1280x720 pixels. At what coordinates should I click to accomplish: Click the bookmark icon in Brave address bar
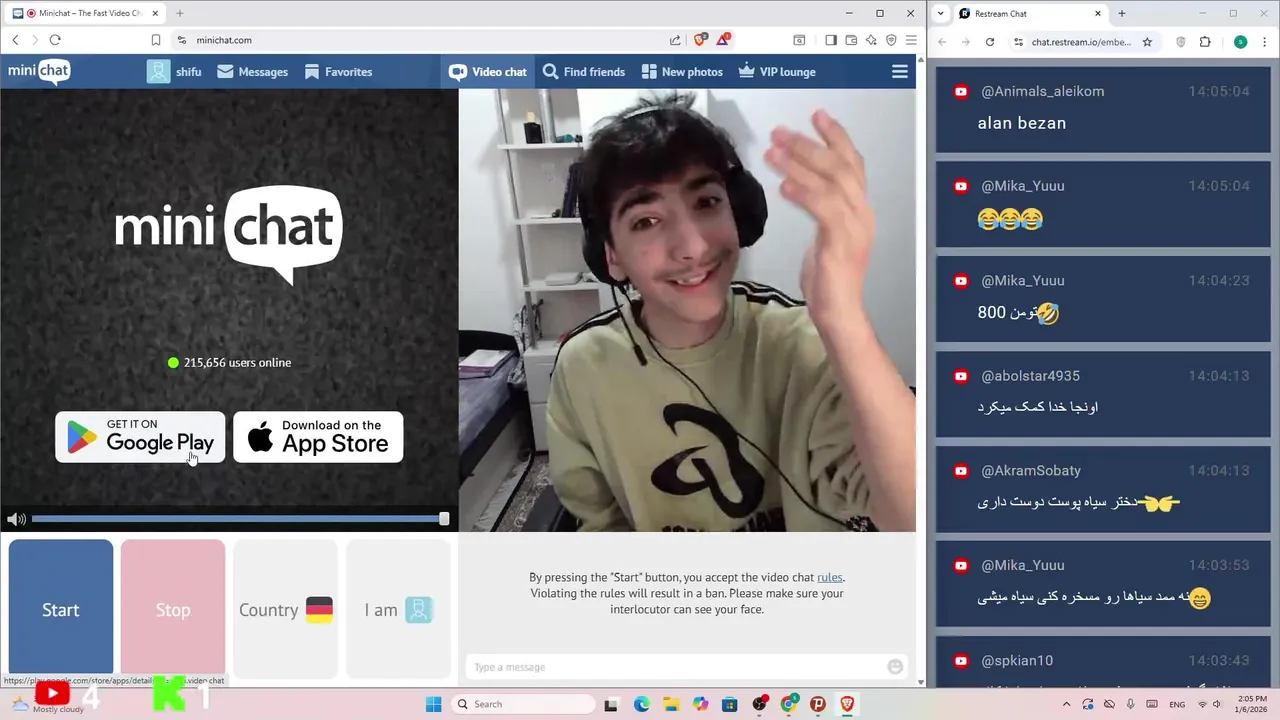(x=156, y=40)
